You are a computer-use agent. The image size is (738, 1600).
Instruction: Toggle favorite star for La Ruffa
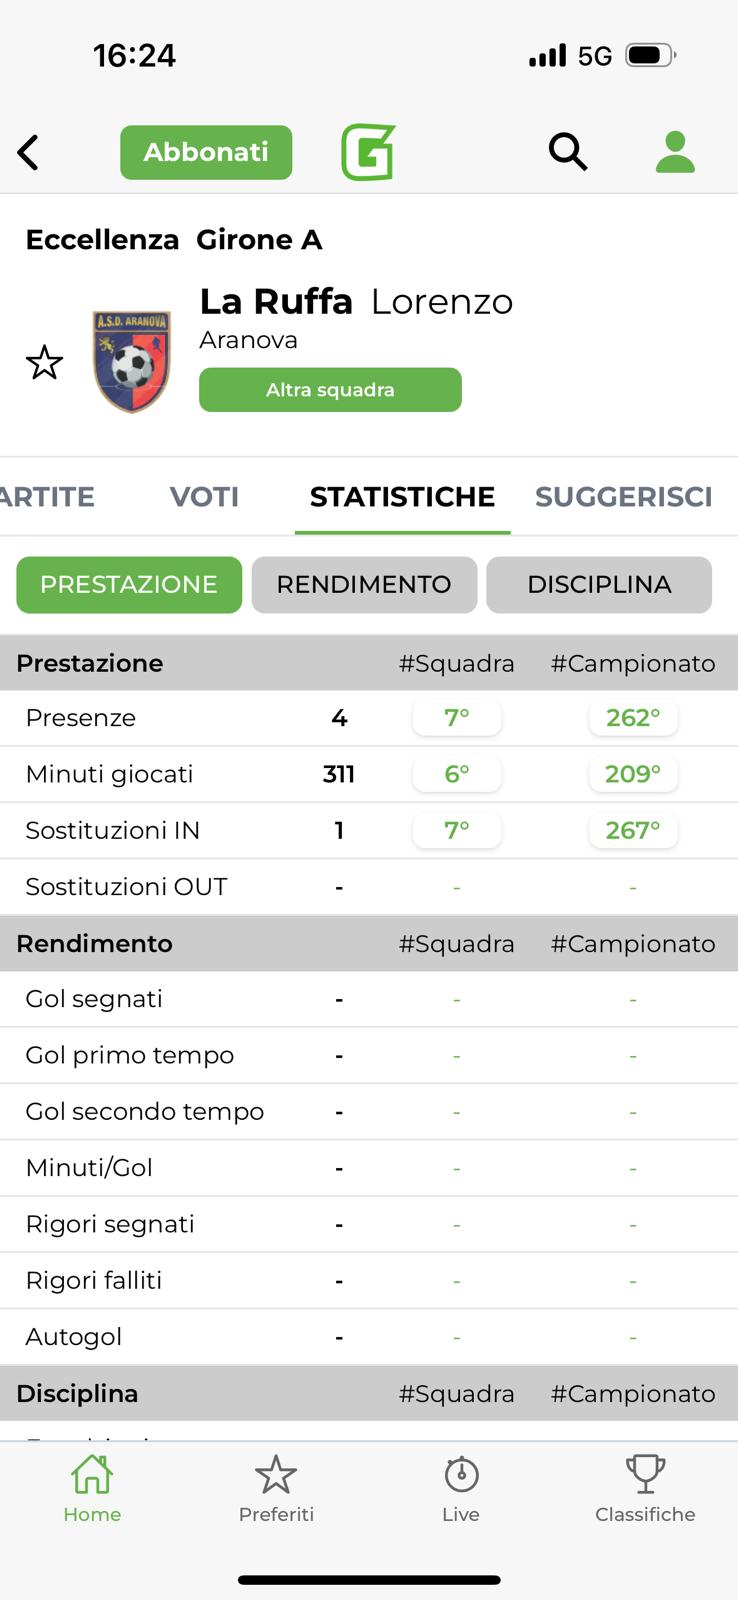[44, 362]
